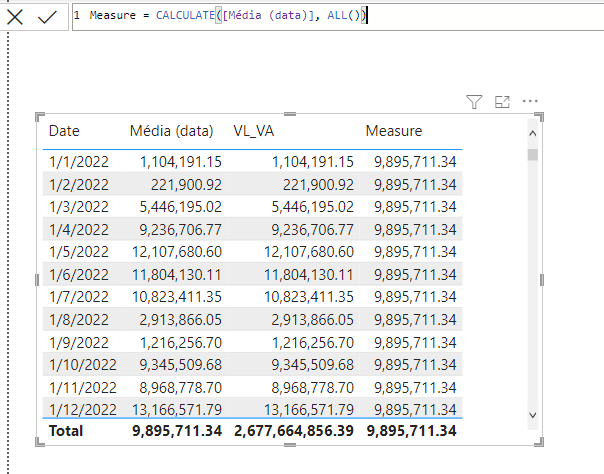Select the 1/1/2022 date cell
The height and width of the screenshot is (474, 604).
point(79,162)
